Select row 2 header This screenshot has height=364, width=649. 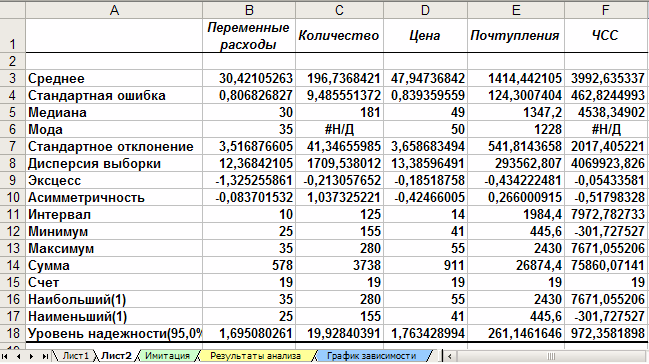point(12,61)
